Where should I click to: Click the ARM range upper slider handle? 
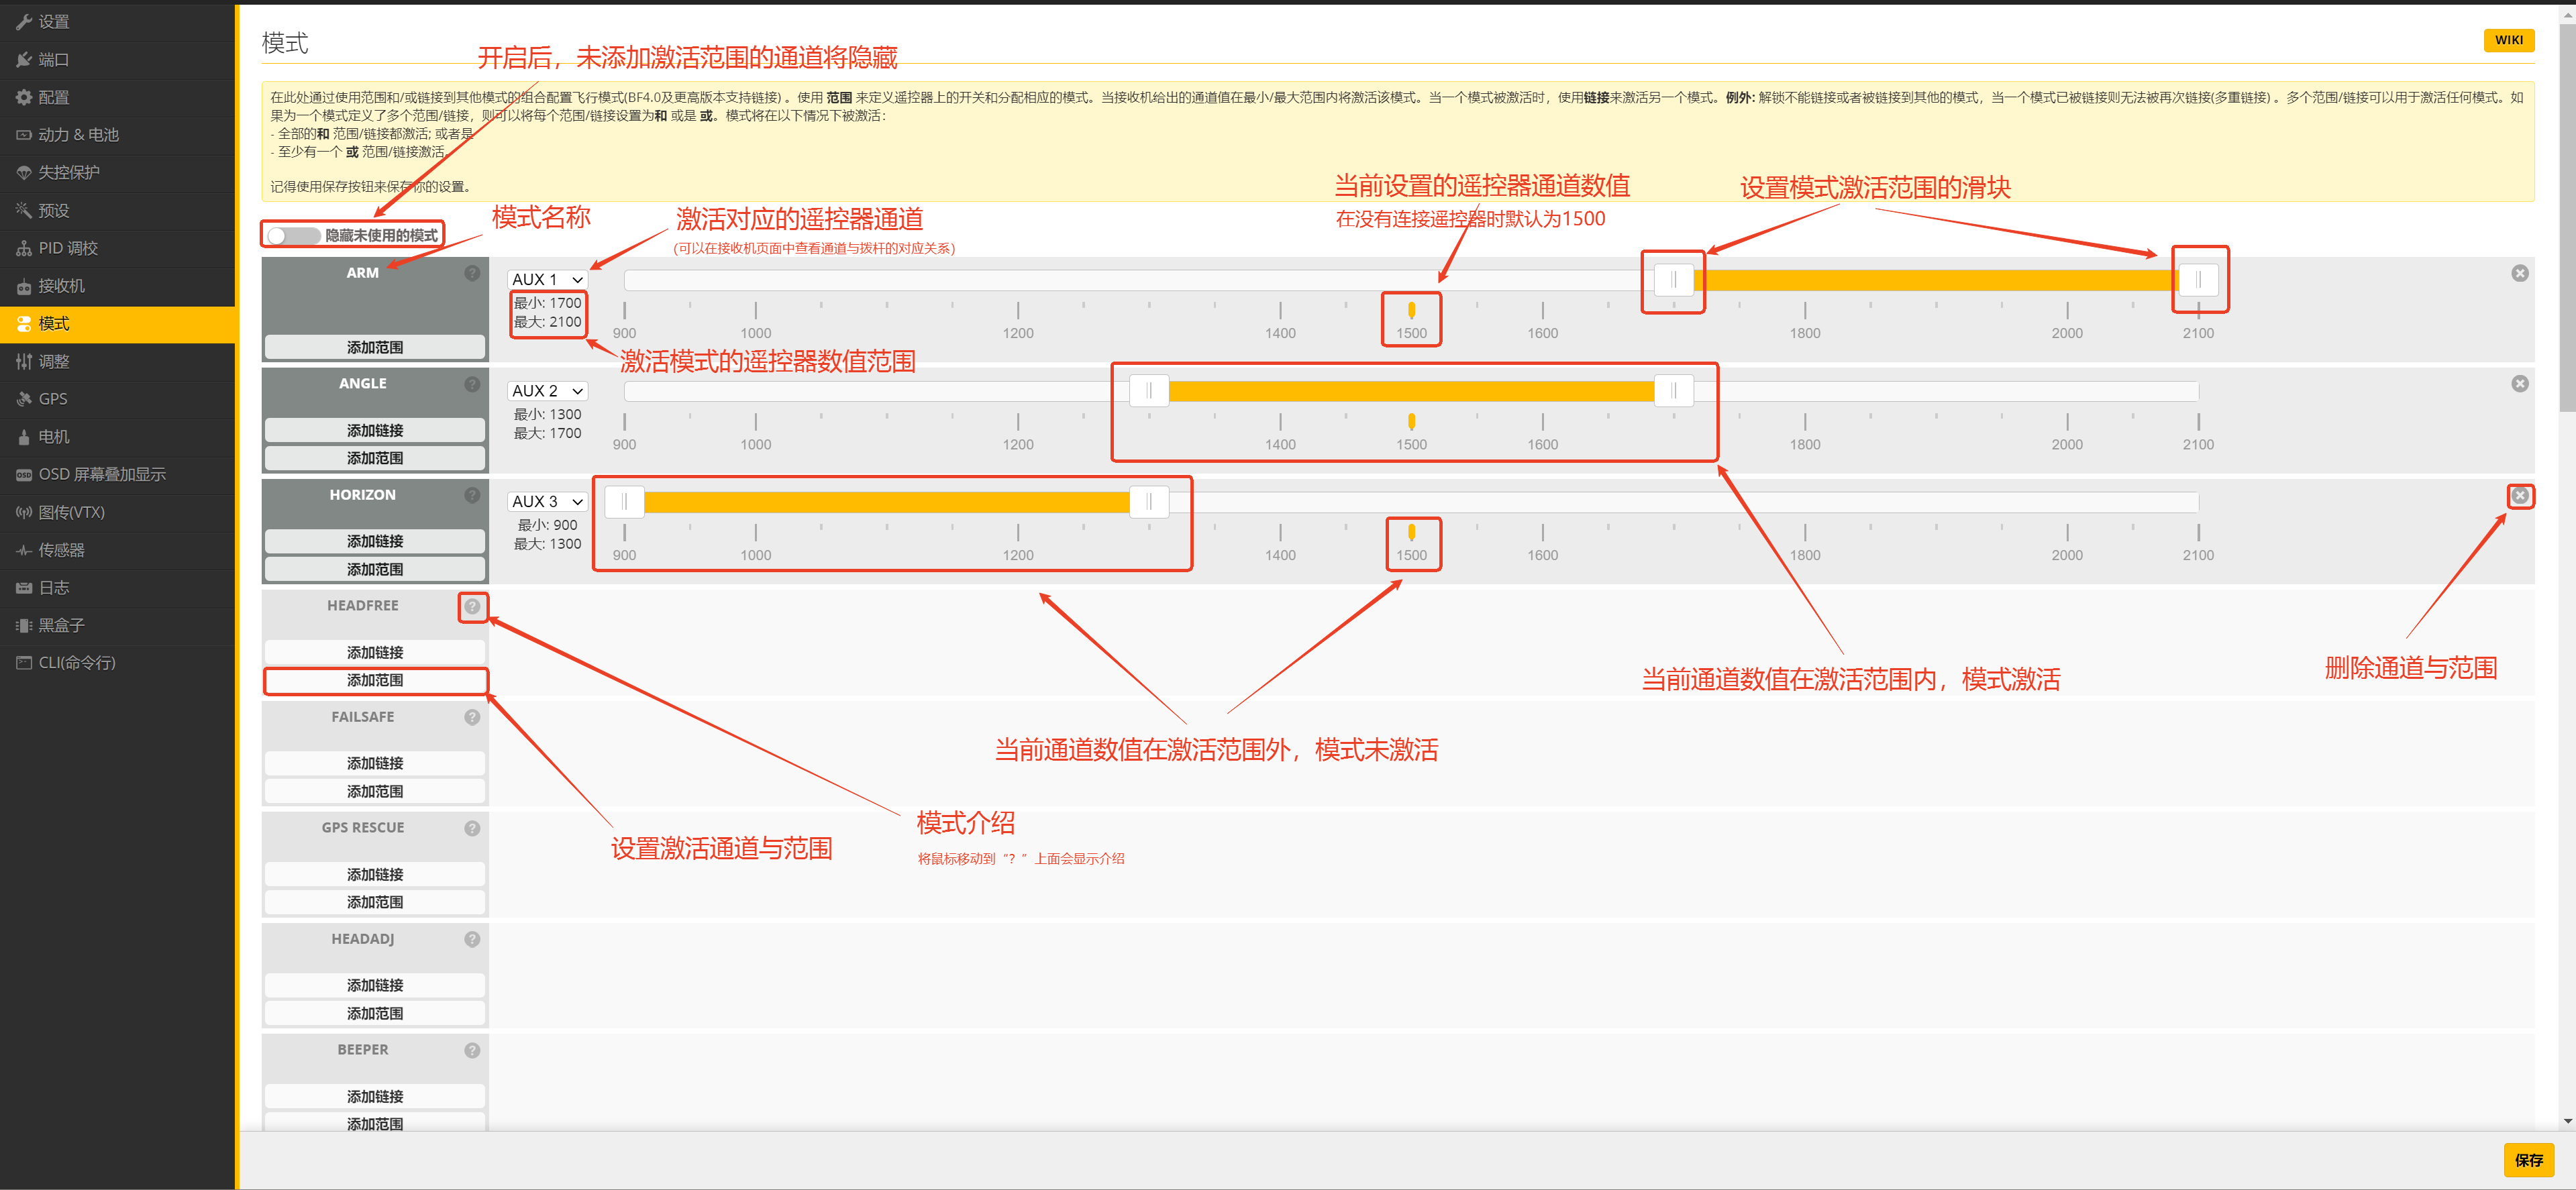click(2198, 280)
